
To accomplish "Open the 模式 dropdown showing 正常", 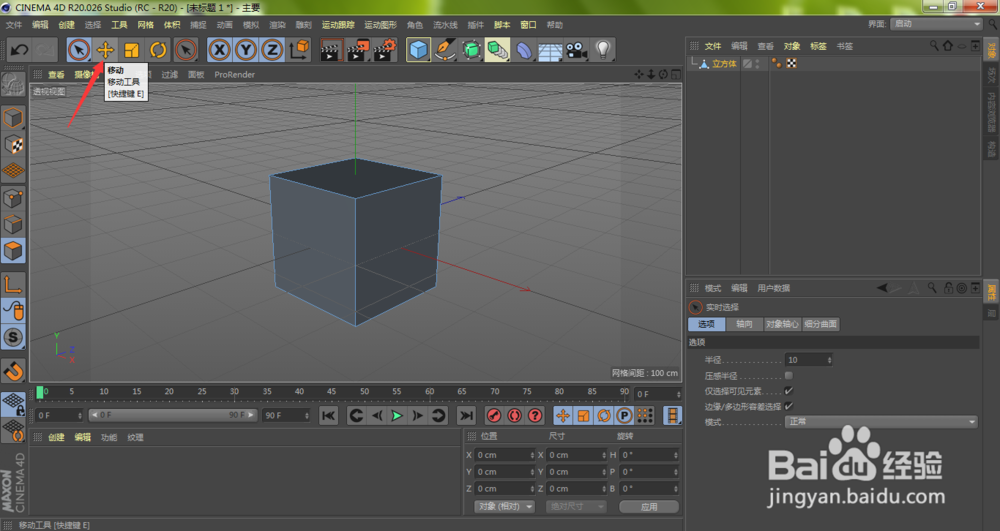I will coord(880,422).
